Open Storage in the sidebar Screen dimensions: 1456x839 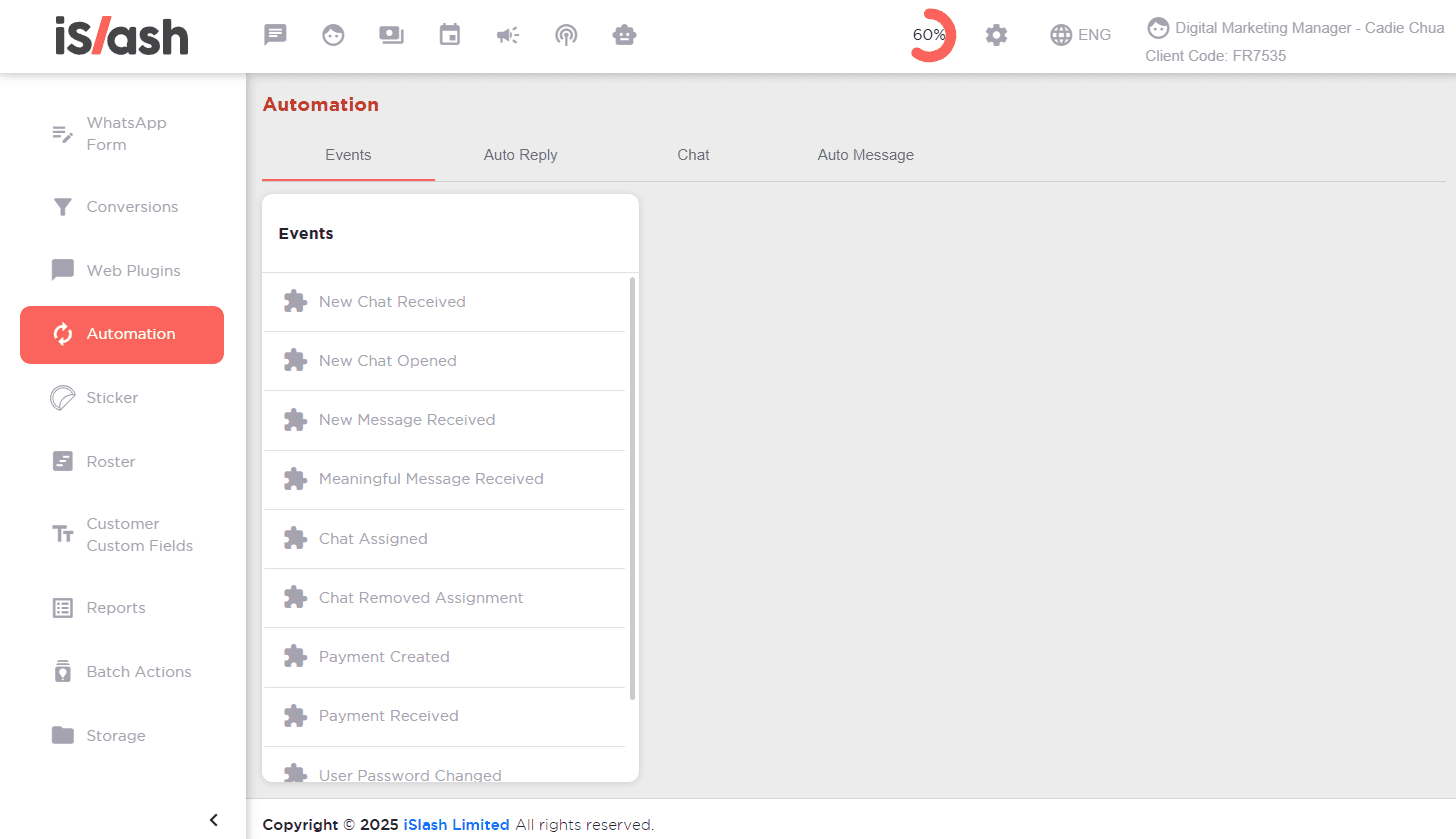[x=122, y=736]
